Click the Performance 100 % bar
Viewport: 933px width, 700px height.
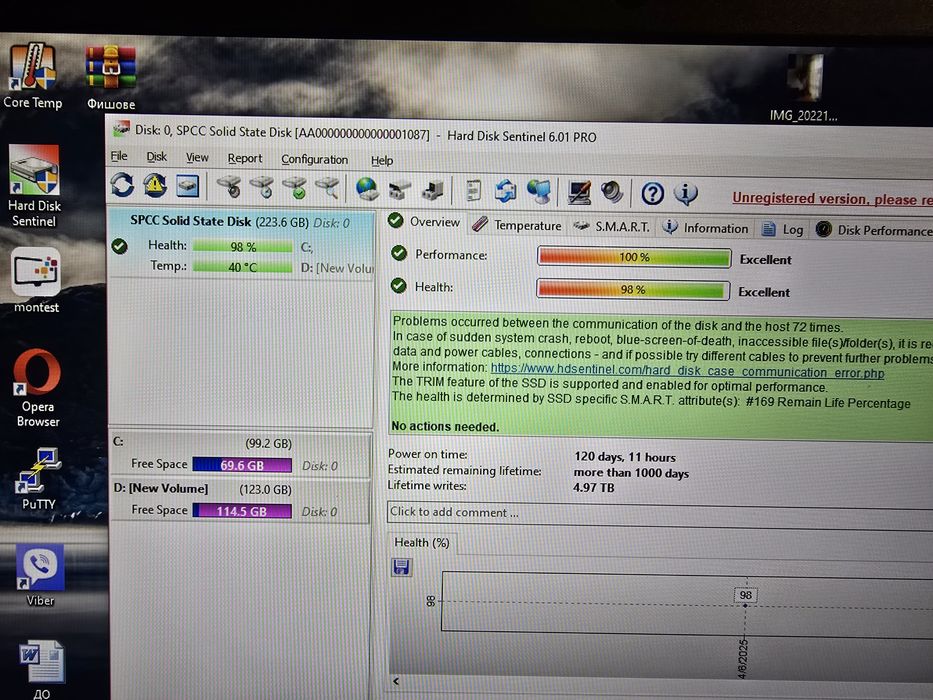(634, 257)
